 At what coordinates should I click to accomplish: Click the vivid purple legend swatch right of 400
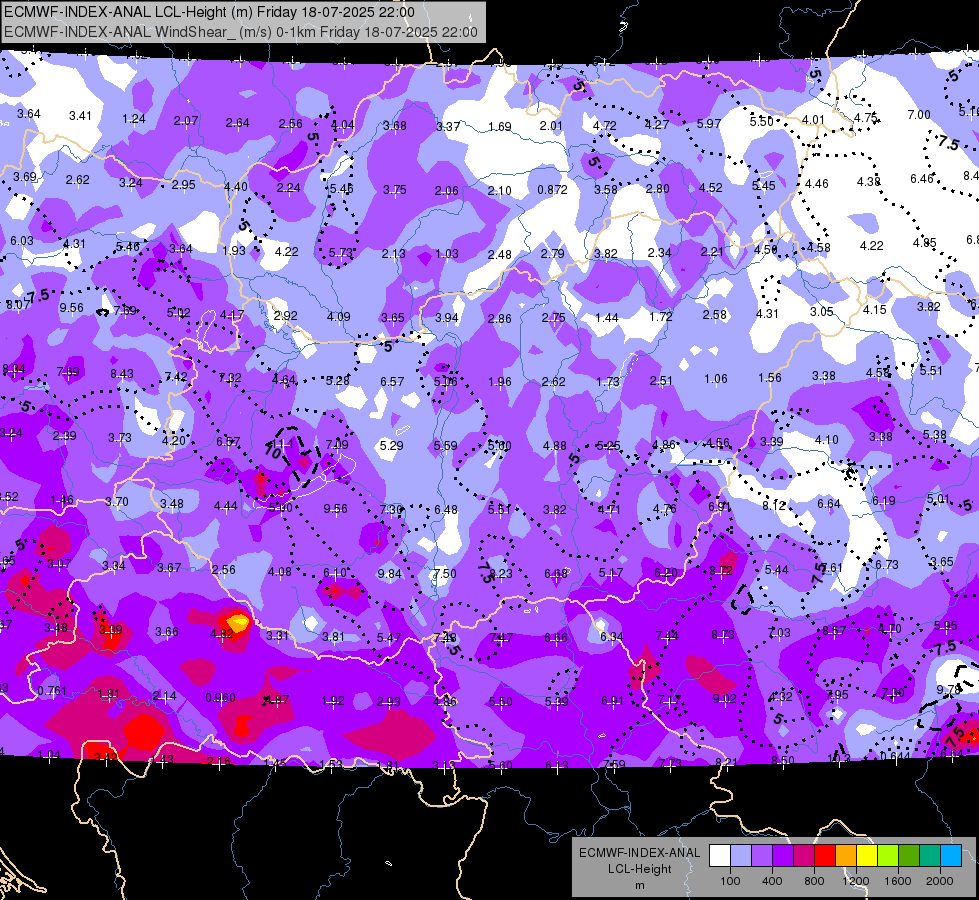[x=783, y=856]
